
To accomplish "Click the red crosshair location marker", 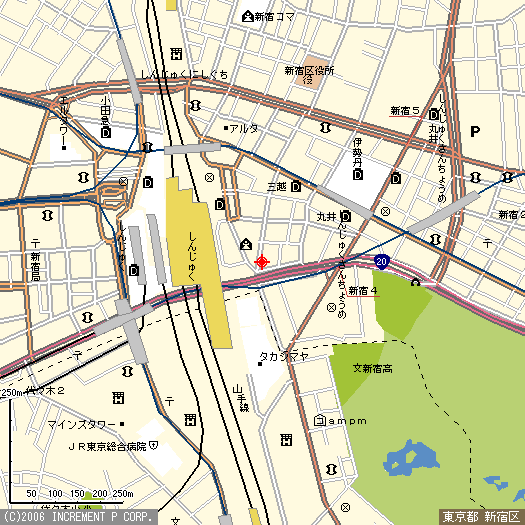I will pos(262,261).
